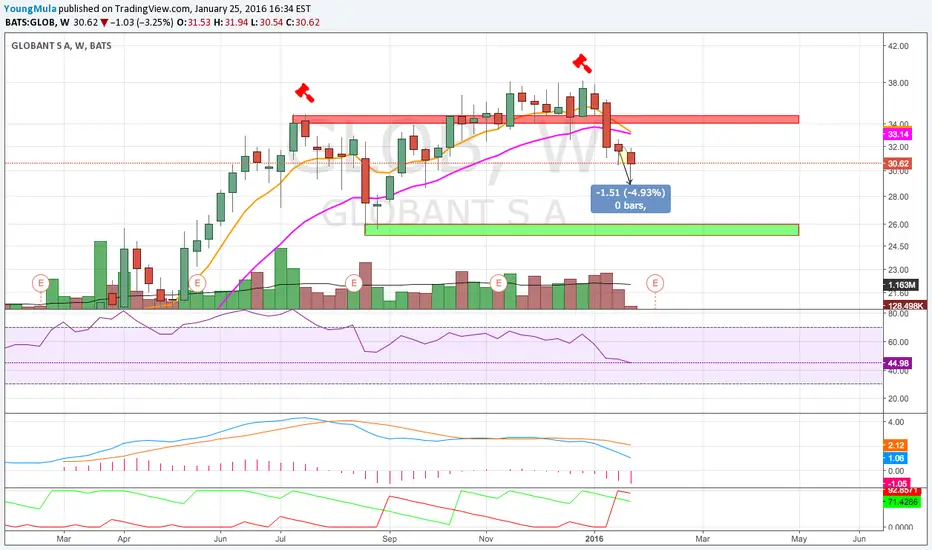Click the 20.00 RSI axis label
This screenshot has height=550, width=932.
tap(898, 399)
